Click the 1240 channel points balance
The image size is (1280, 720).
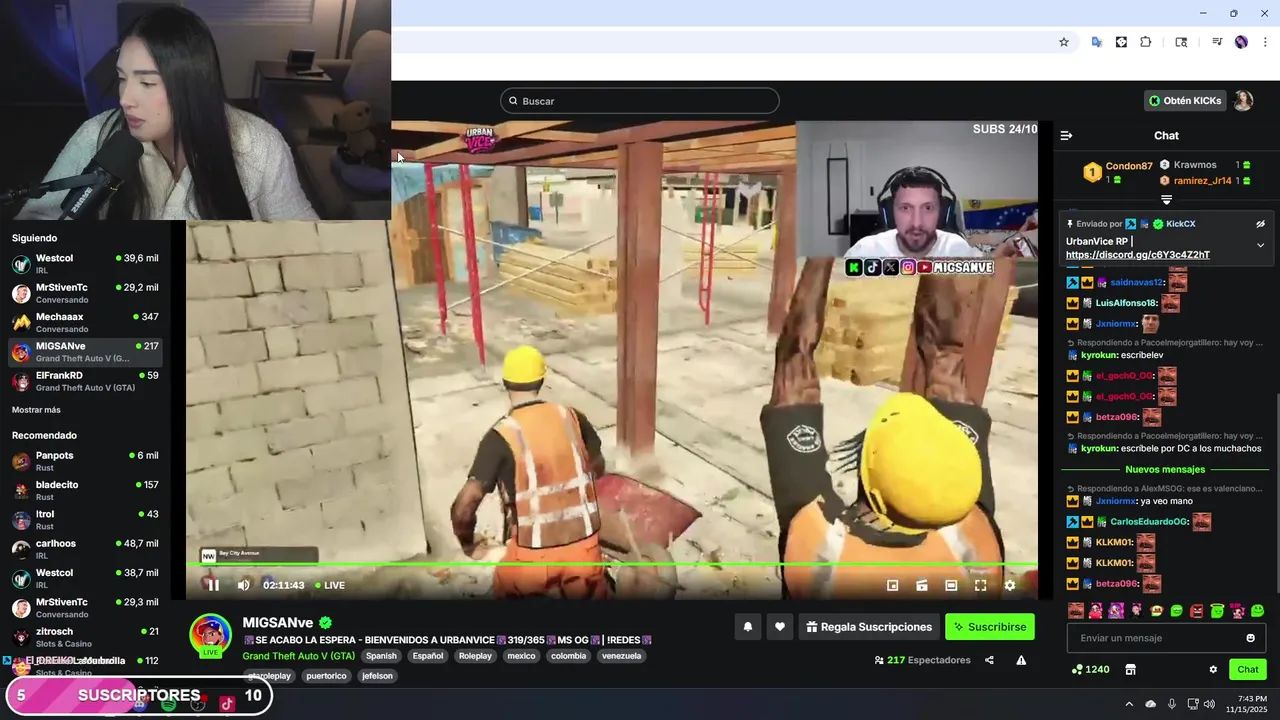(x=1090, y=670)
